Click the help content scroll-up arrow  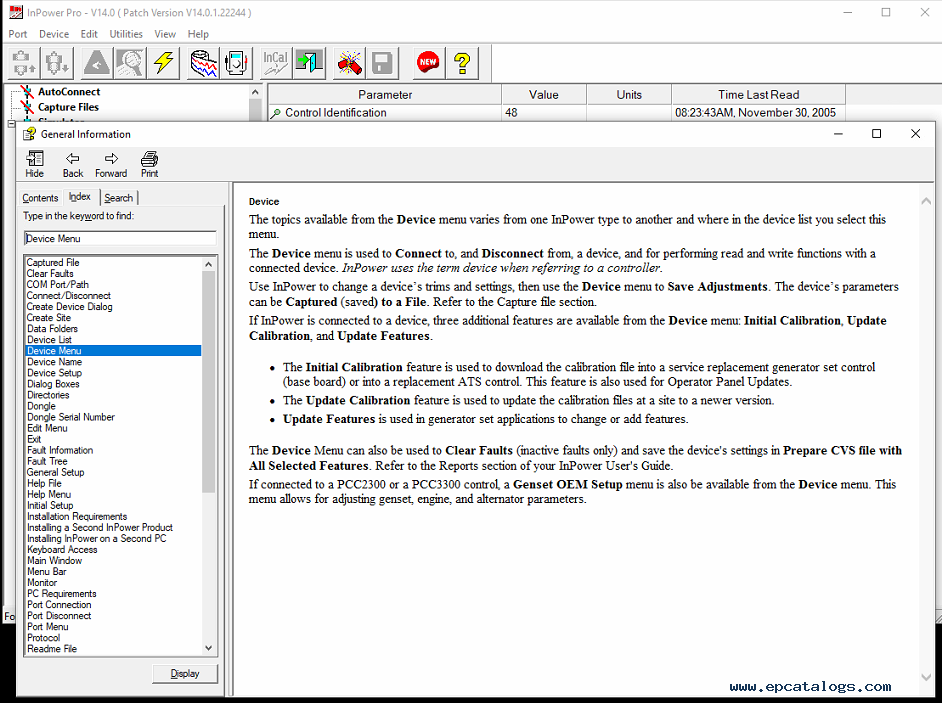(x=926, y=201)
